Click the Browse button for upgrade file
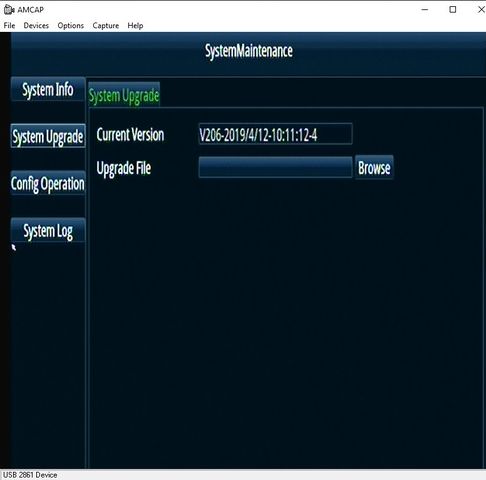Screen dimensions: 486x480 [374, 168]
